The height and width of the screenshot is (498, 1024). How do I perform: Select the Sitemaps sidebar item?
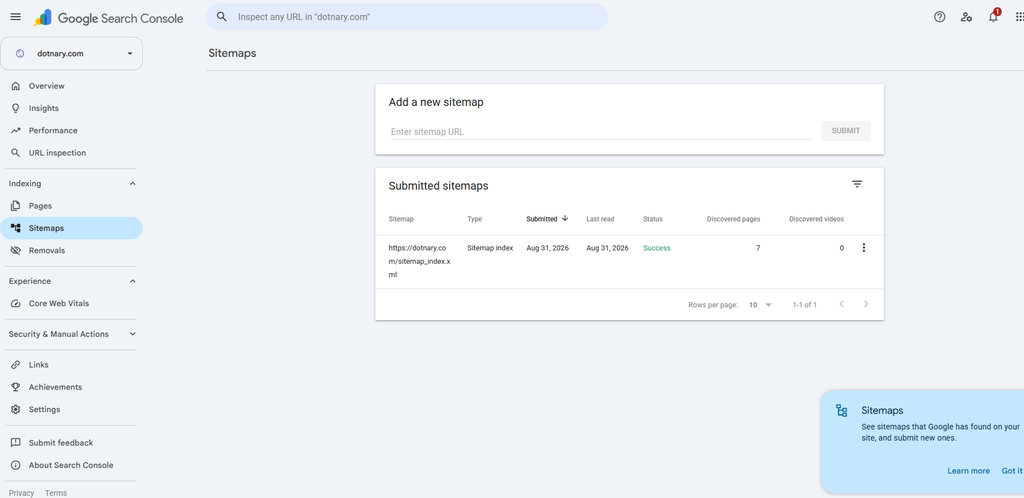[71, 228]
